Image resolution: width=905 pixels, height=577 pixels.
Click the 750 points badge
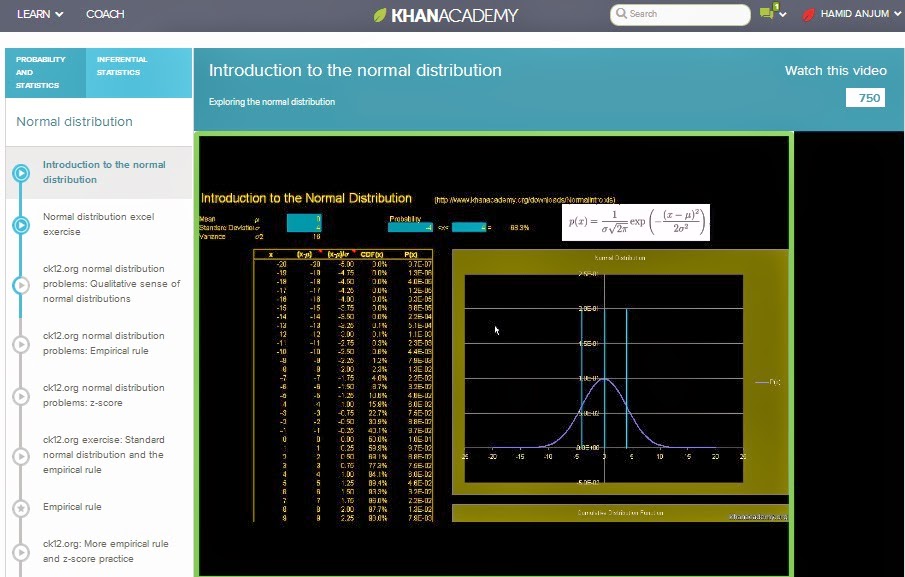pos(865,98)
